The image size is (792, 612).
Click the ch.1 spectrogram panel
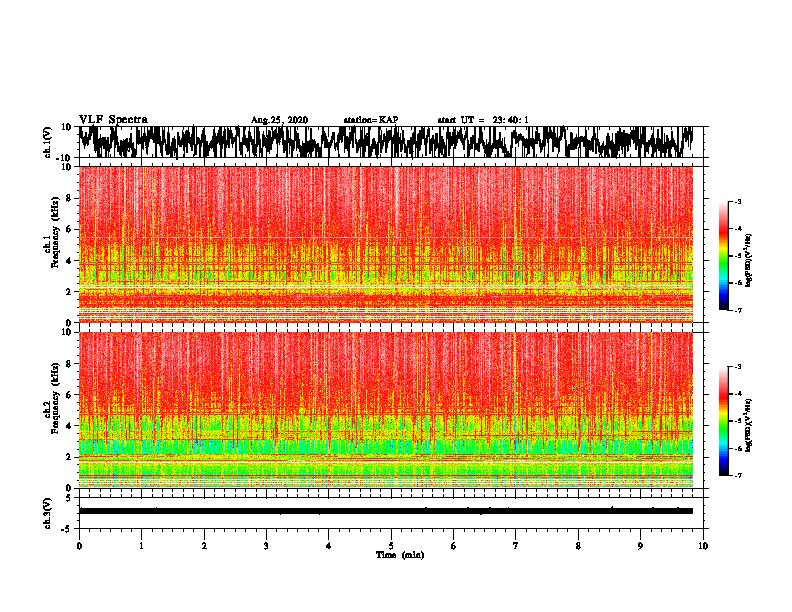click(x=386, y=244)
